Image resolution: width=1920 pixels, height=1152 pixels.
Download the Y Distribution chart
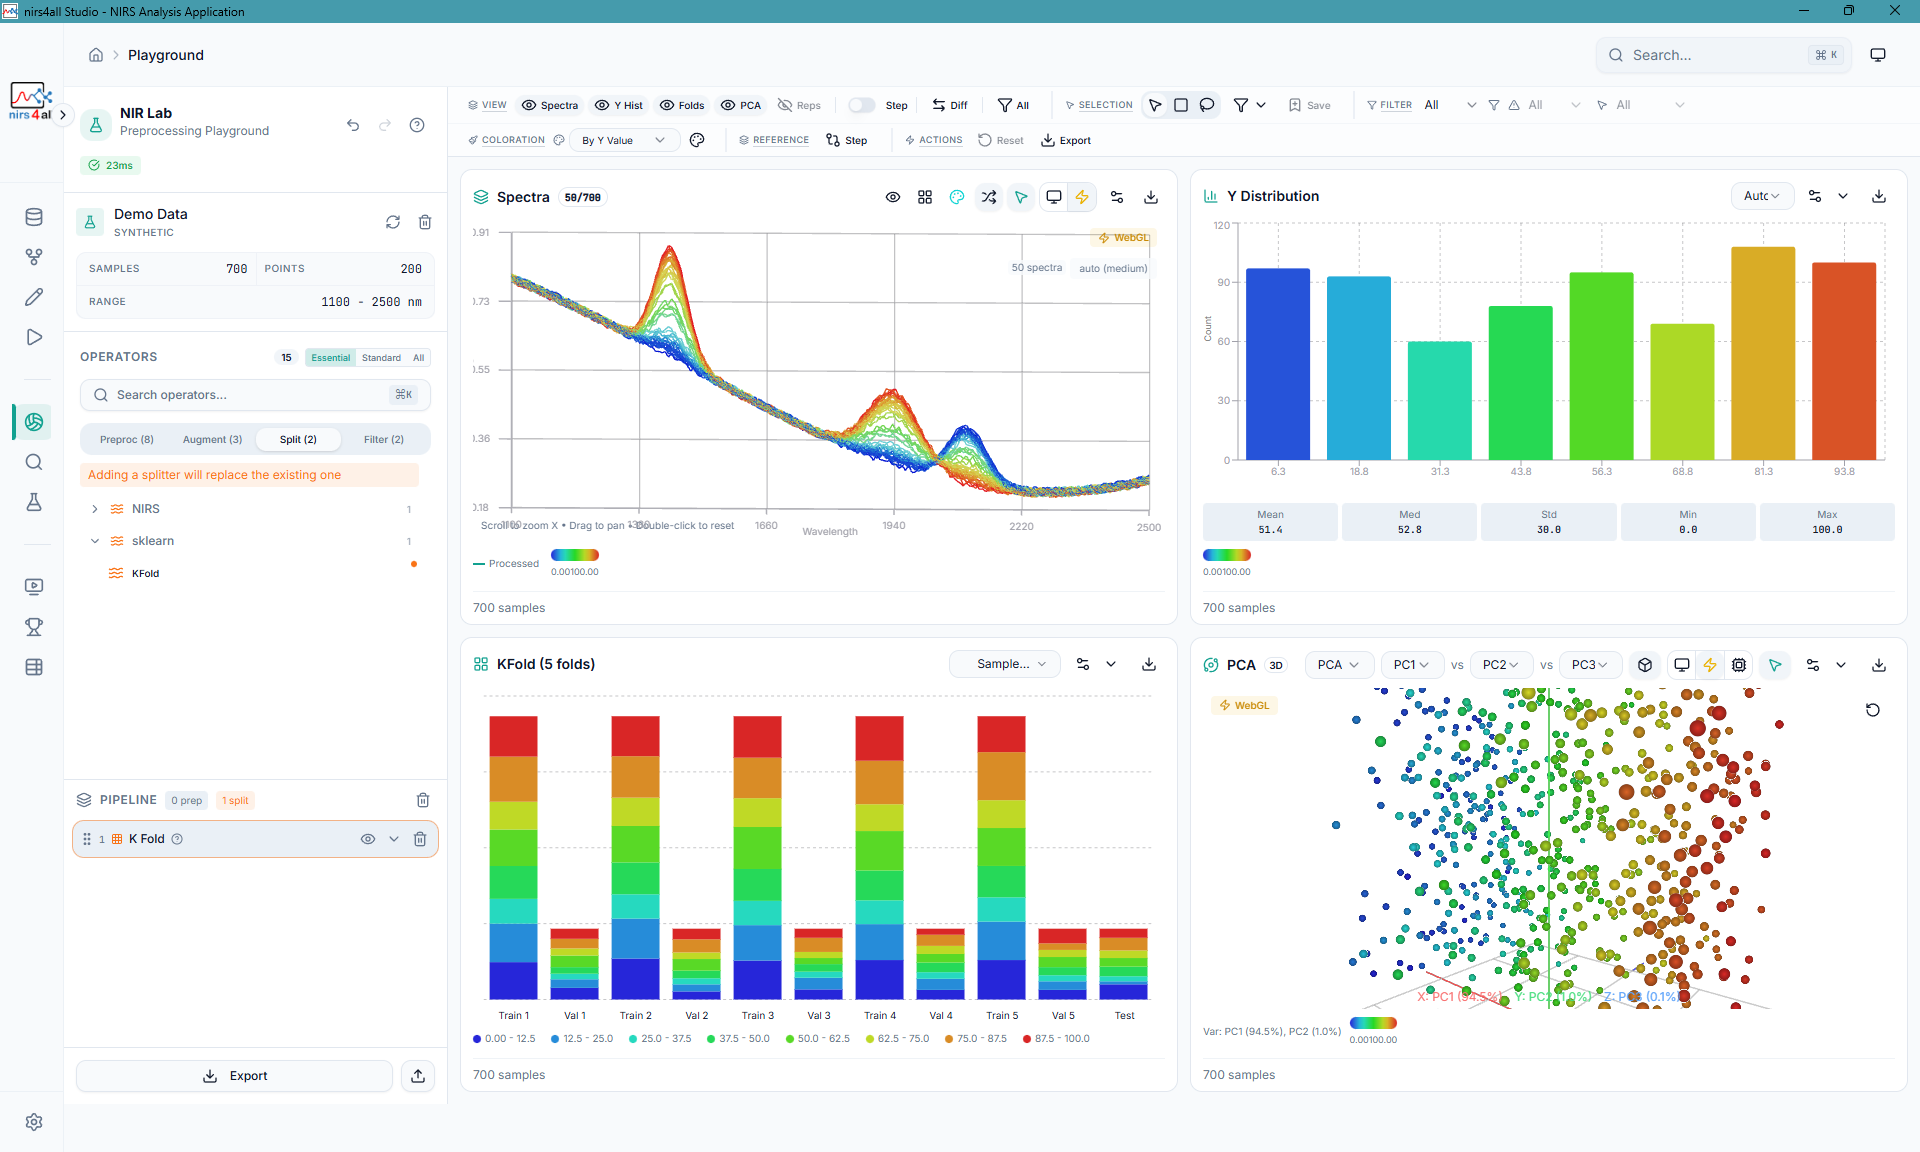coord(1878,196)
